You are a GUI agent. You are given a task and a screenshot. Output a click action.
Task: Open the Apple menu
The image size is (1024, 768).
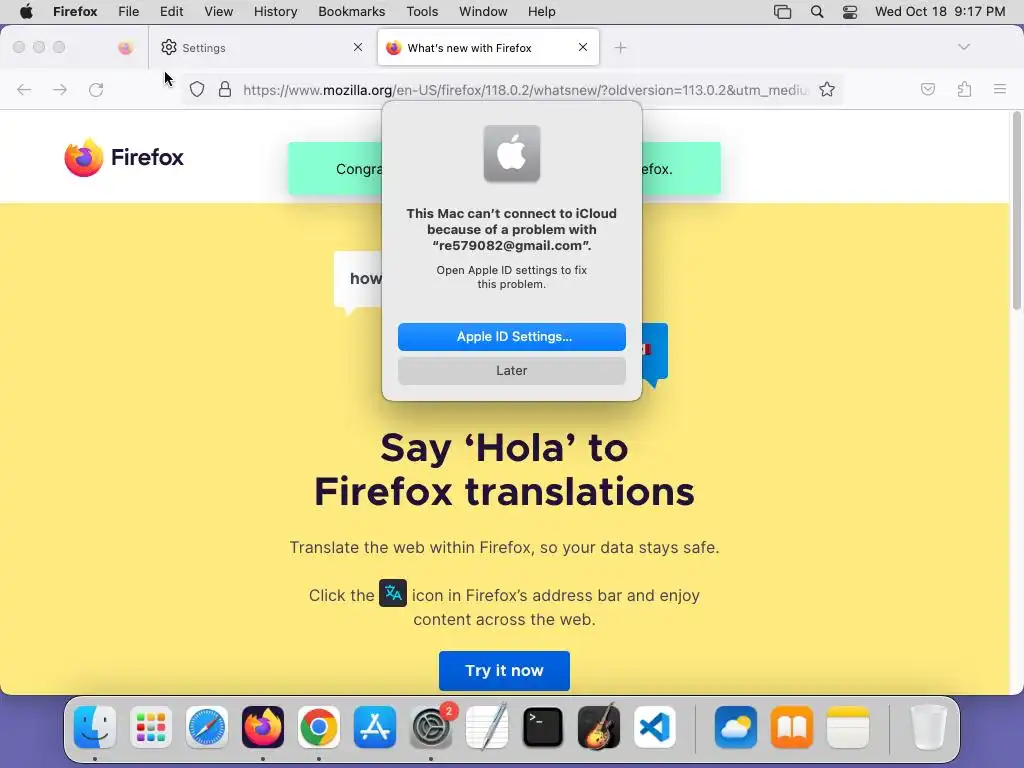26,12
